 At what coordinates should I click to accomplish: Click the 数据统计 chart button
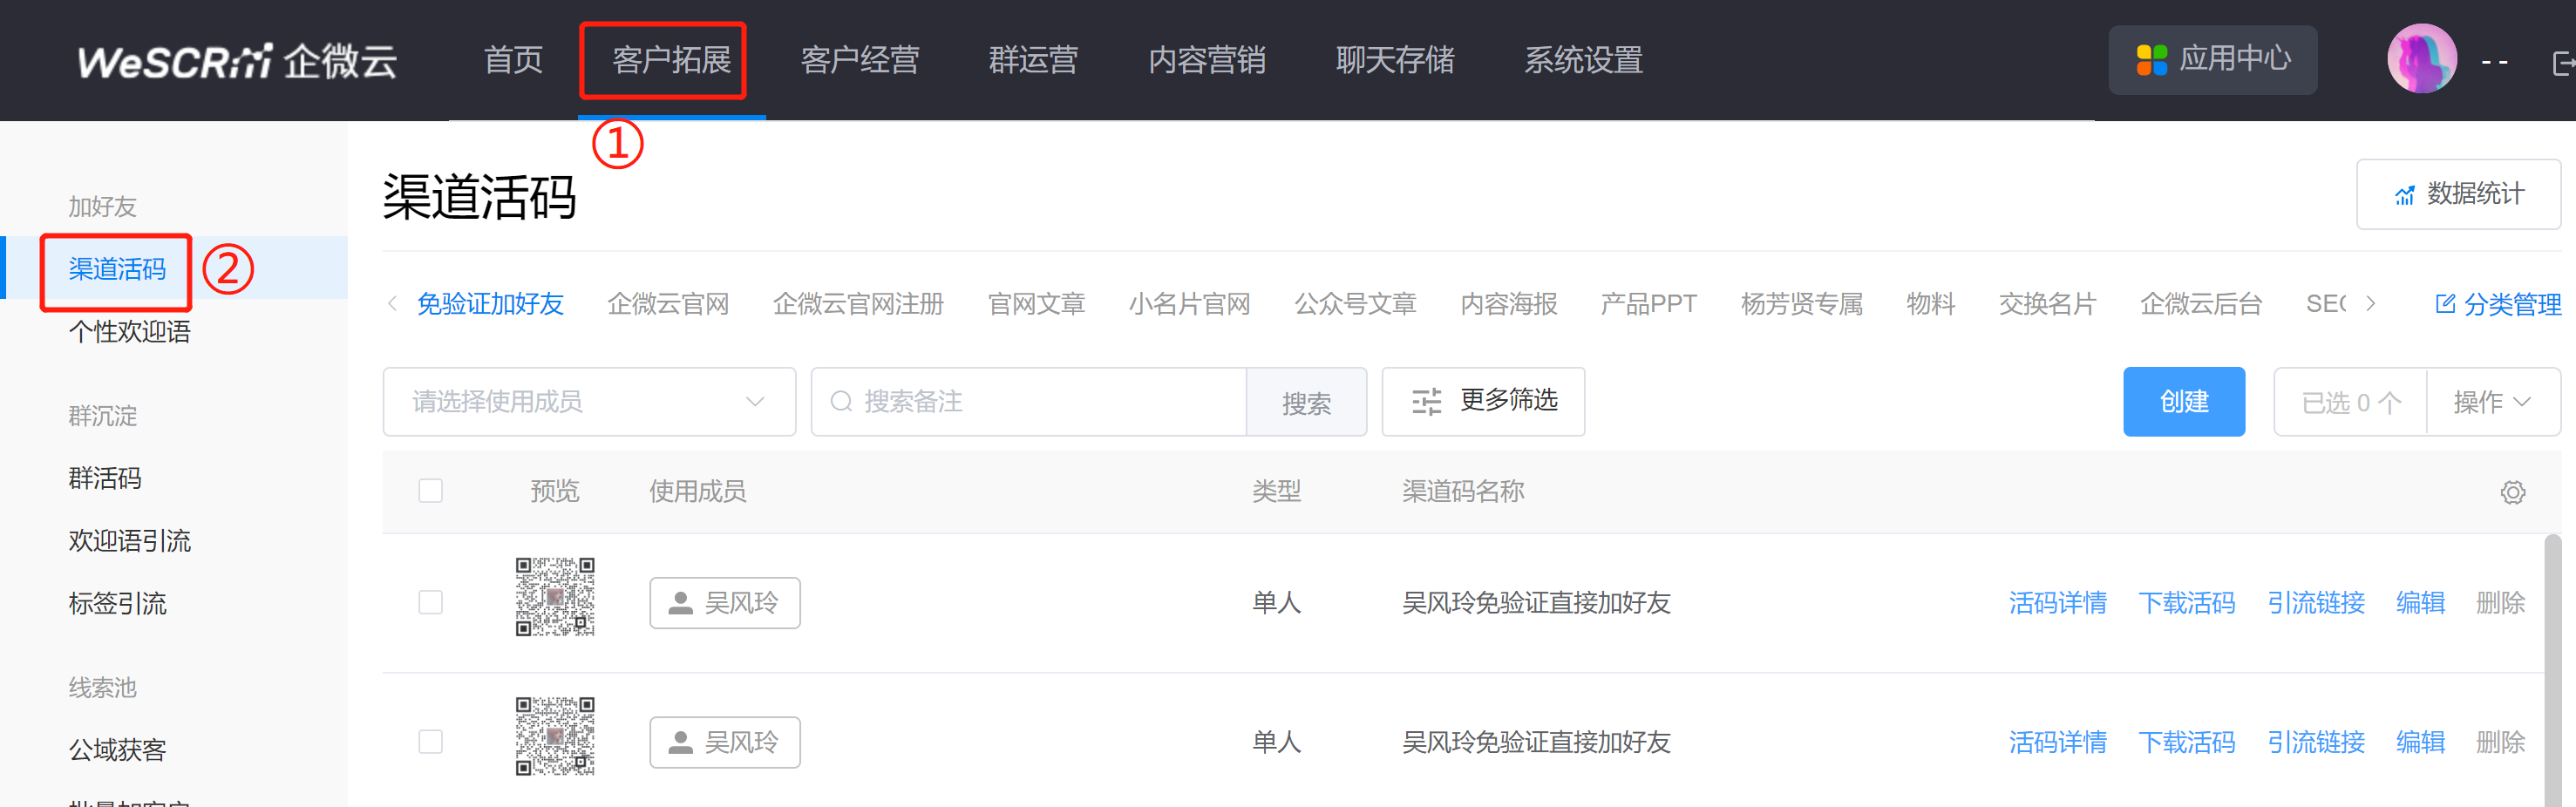(2458, 194)
